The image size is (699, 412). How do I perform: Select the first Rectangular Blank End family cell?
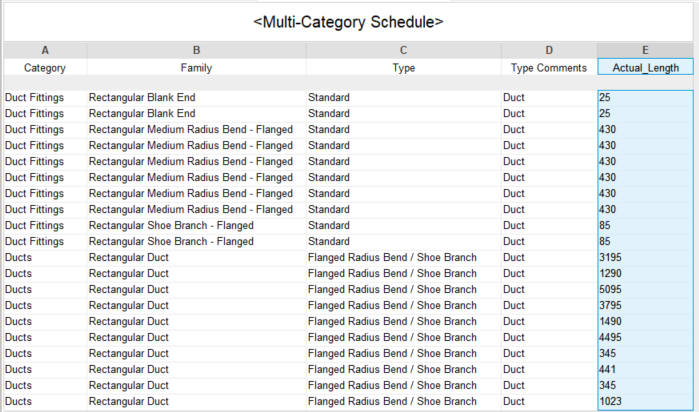[x=196, y=98]
